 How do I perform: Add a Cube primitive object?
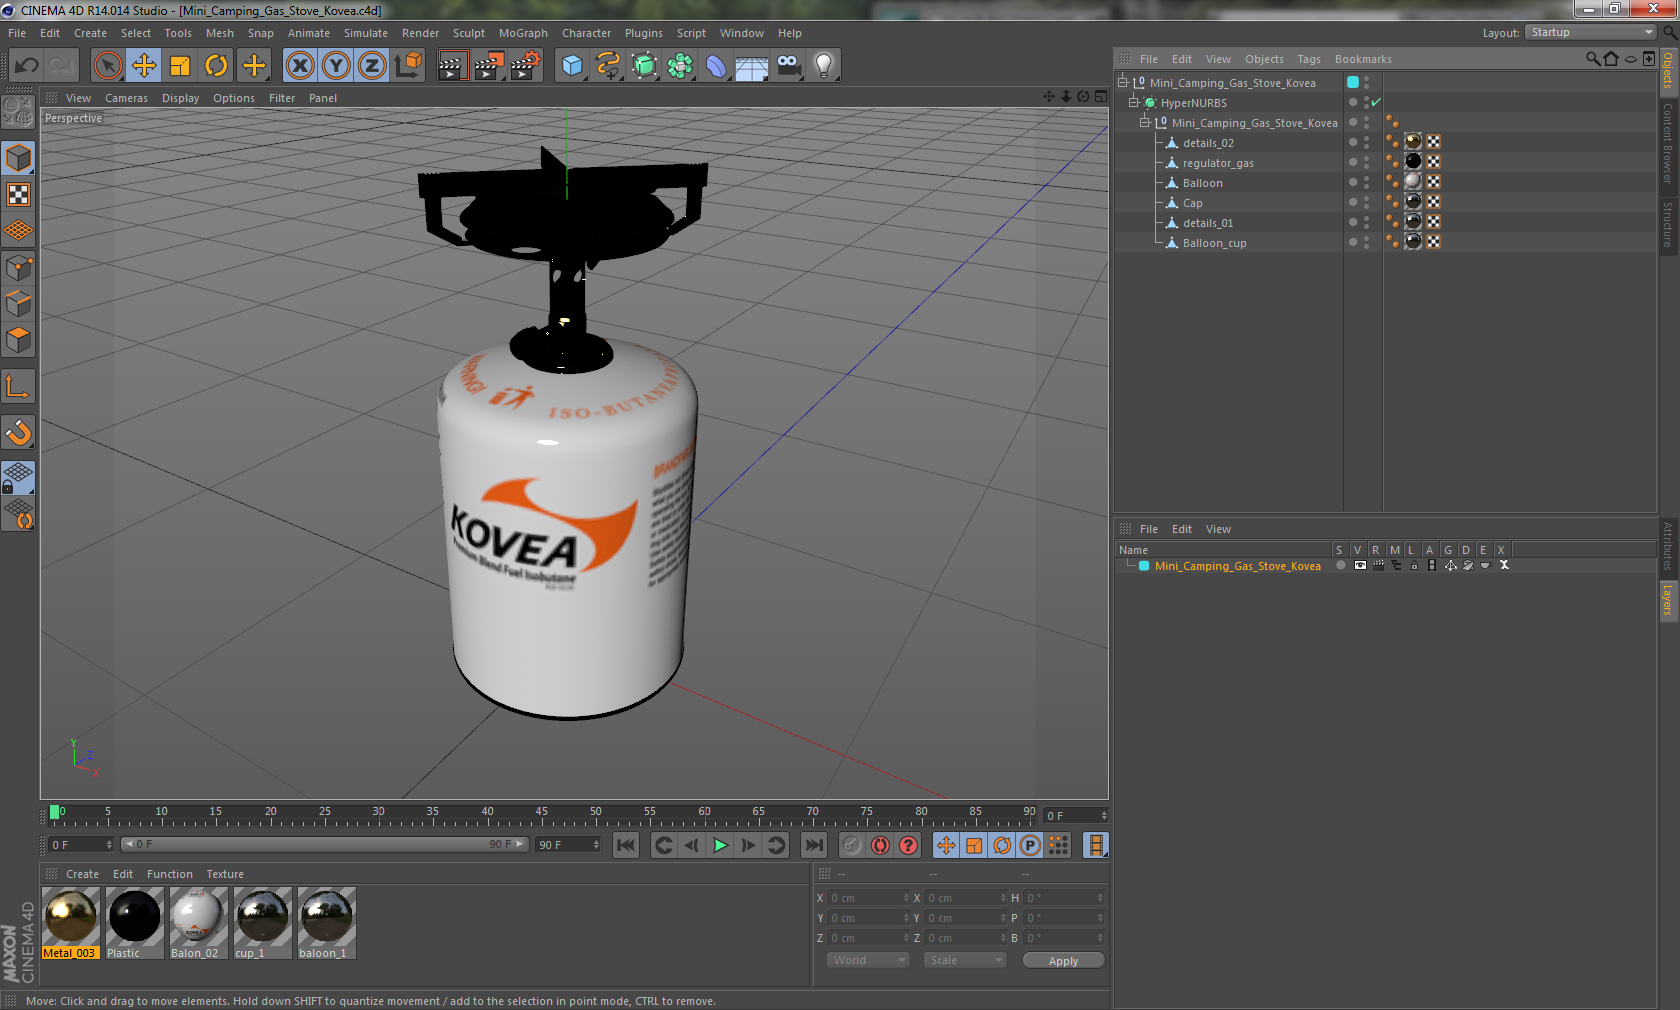coord(572,66)
